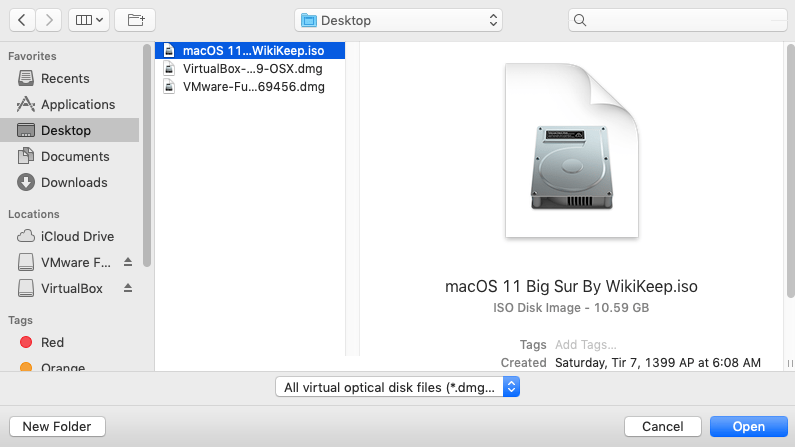
Task: Click the VMware F... volume drive icon
Action: click(x=26, y=262)
